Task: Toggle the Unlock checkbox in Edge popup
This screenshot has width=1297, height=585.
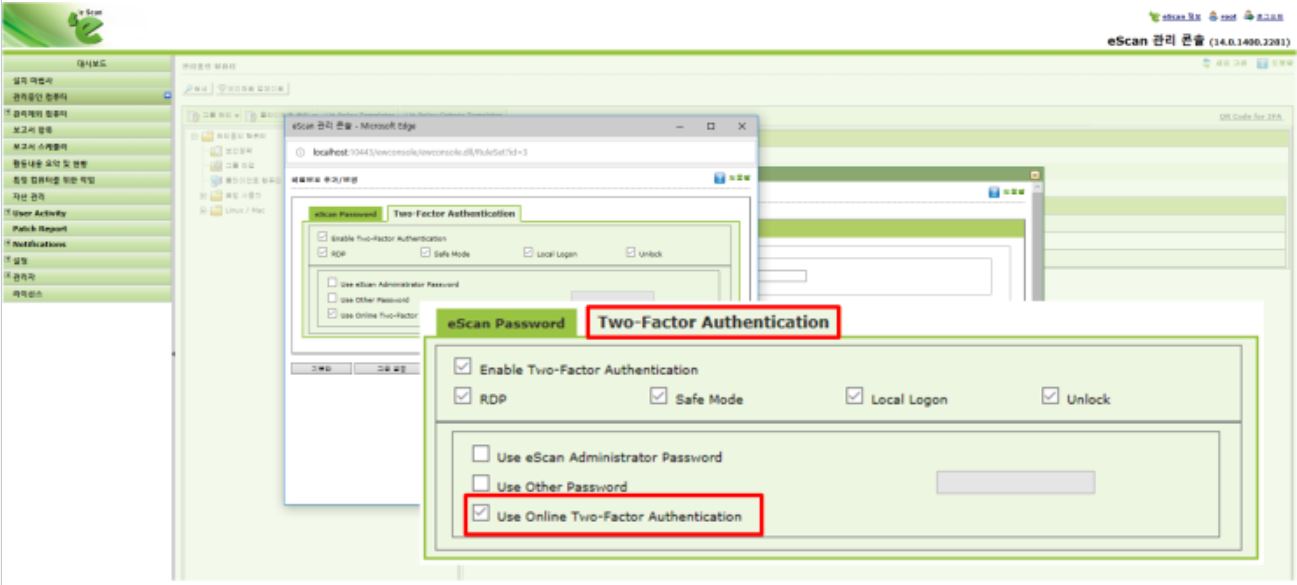Action: (x=630, y=254)
